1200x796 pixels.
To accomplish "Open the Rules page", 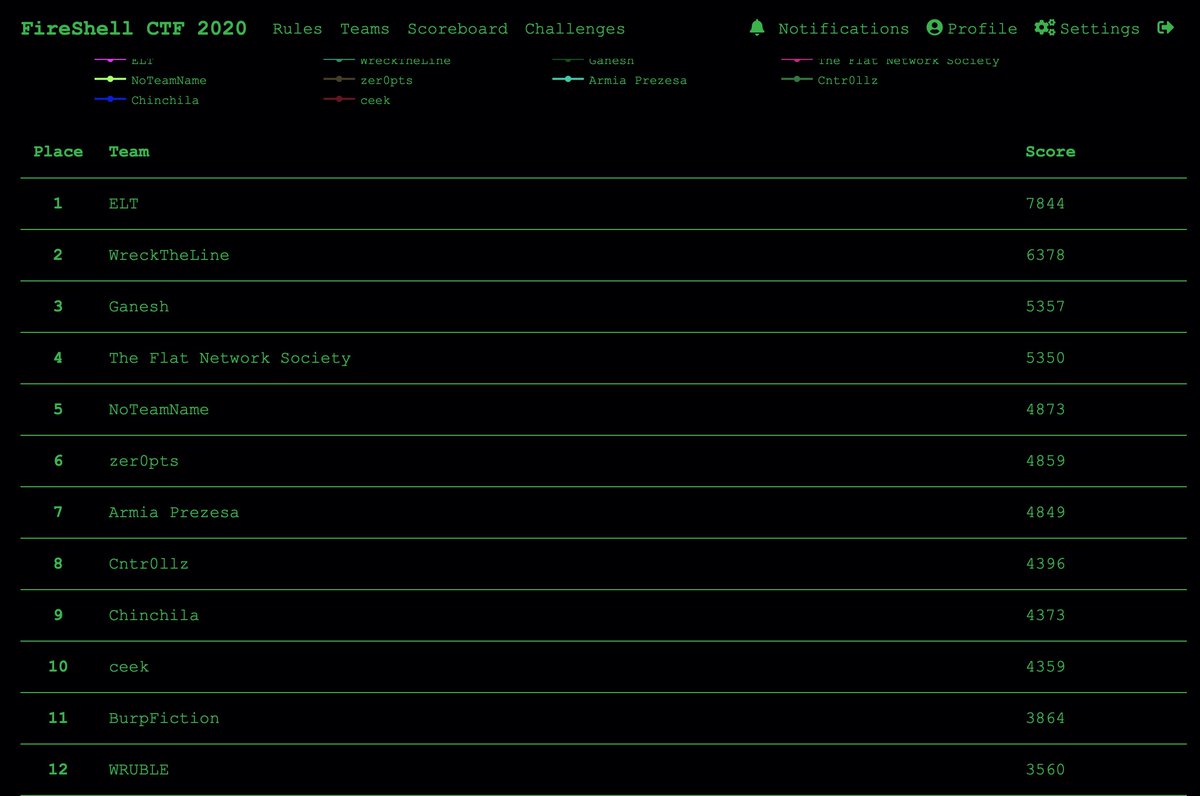I will point(297,29).
